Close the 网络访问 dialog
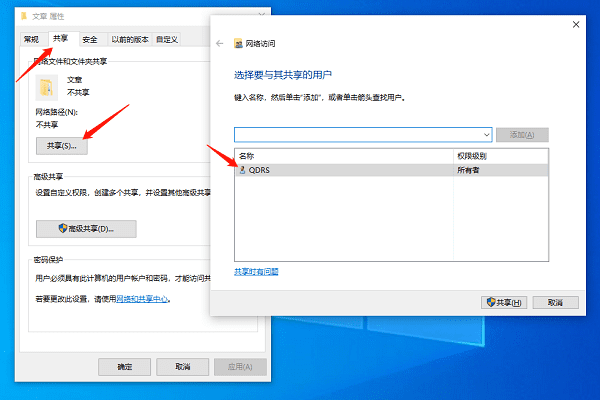This screenshot has height=400, width=600. [576, 24]
